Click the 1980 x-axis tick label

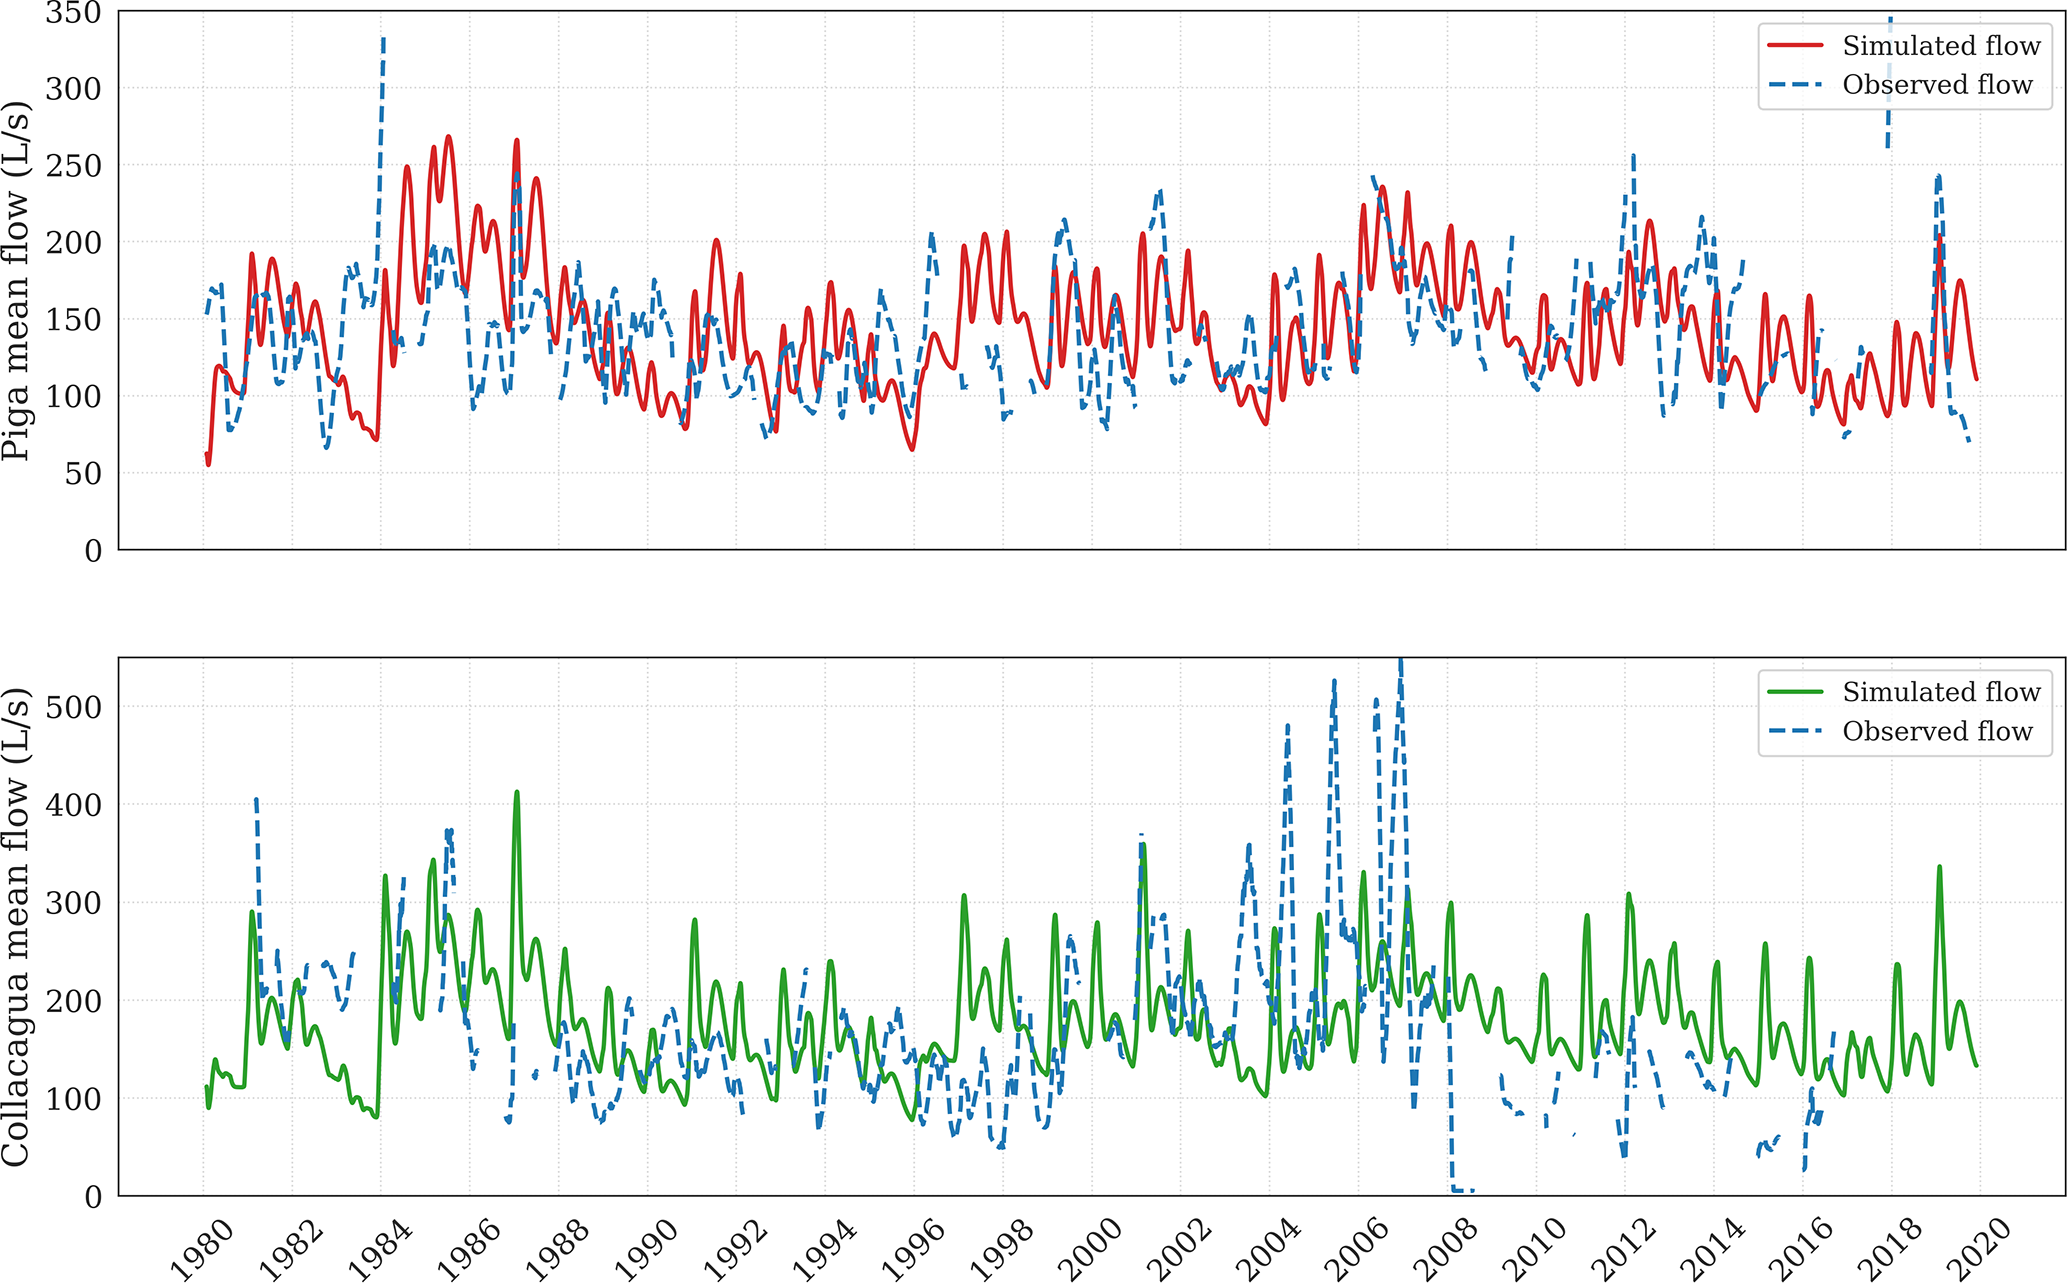click(x=203, y=1248)
